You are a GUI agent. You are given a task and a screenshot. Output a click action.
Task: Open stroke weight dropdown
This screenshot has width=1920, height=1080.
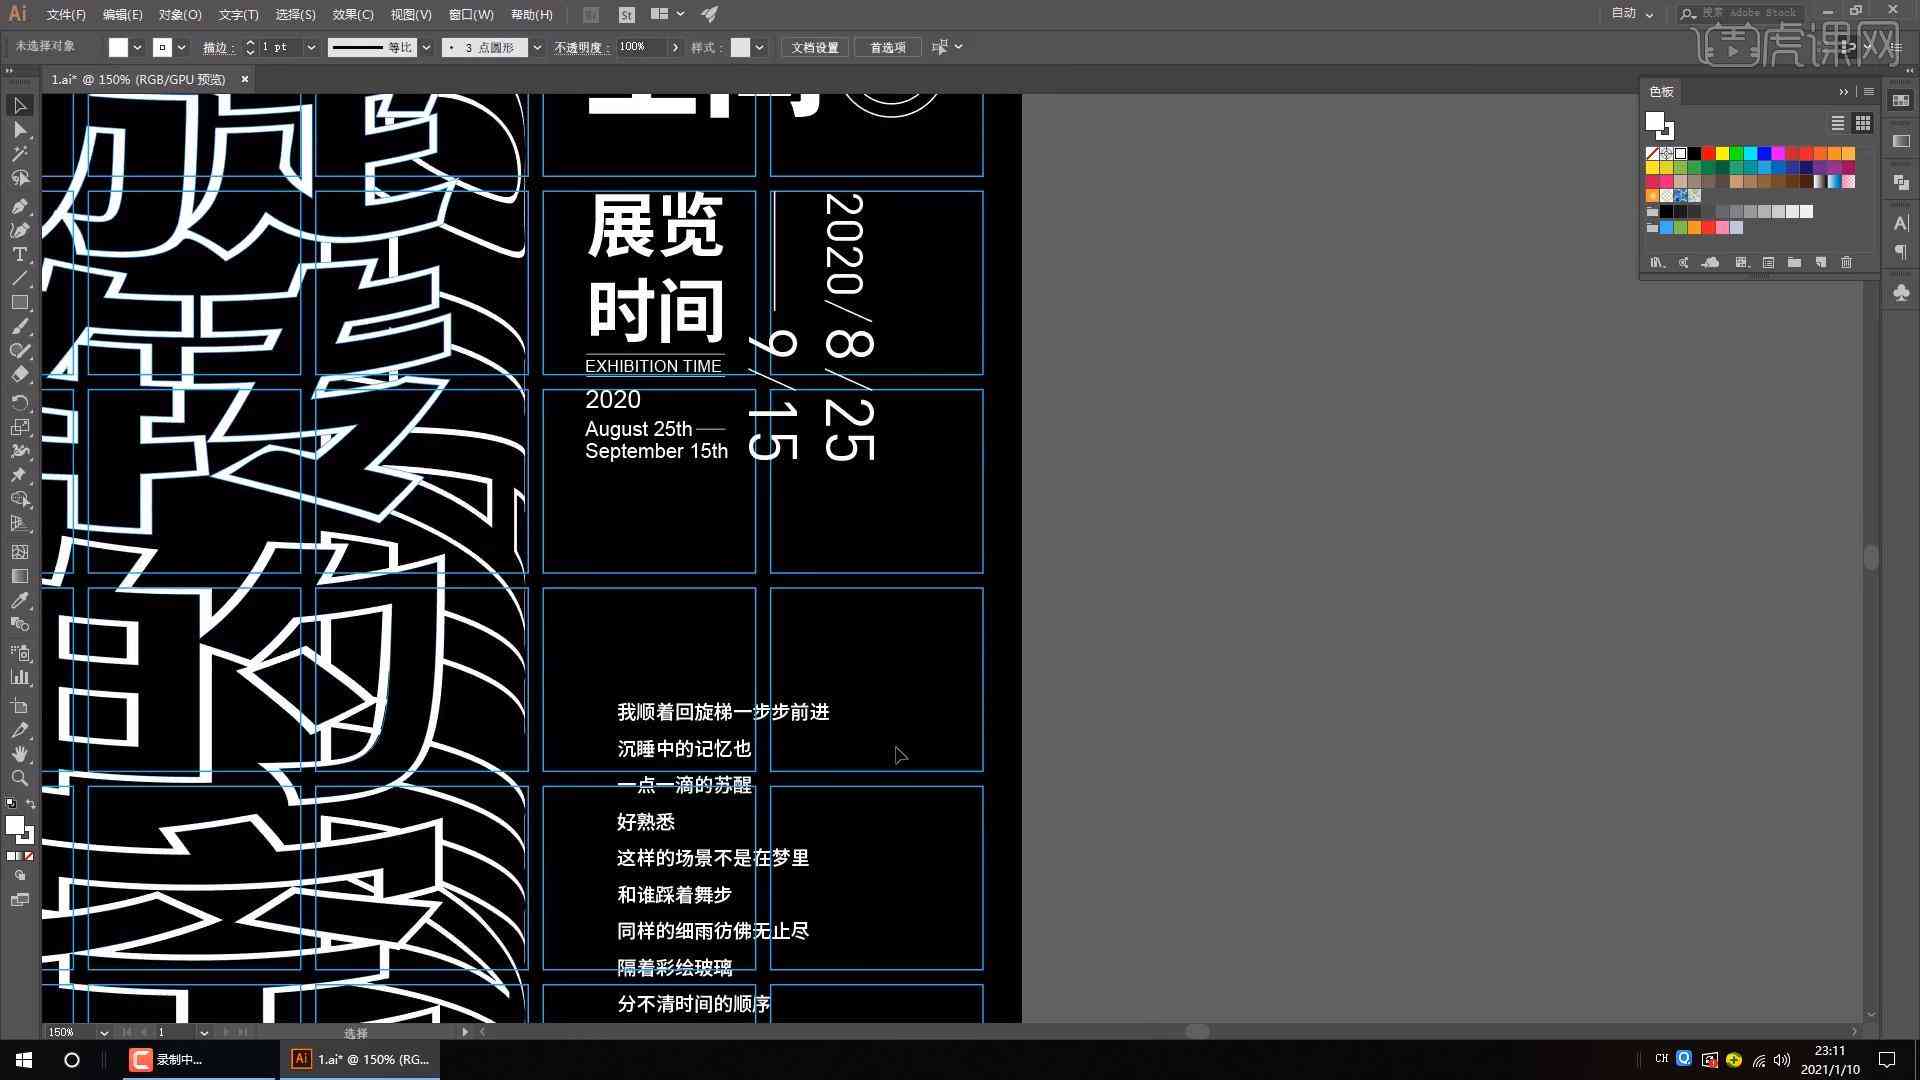[311, 47]
